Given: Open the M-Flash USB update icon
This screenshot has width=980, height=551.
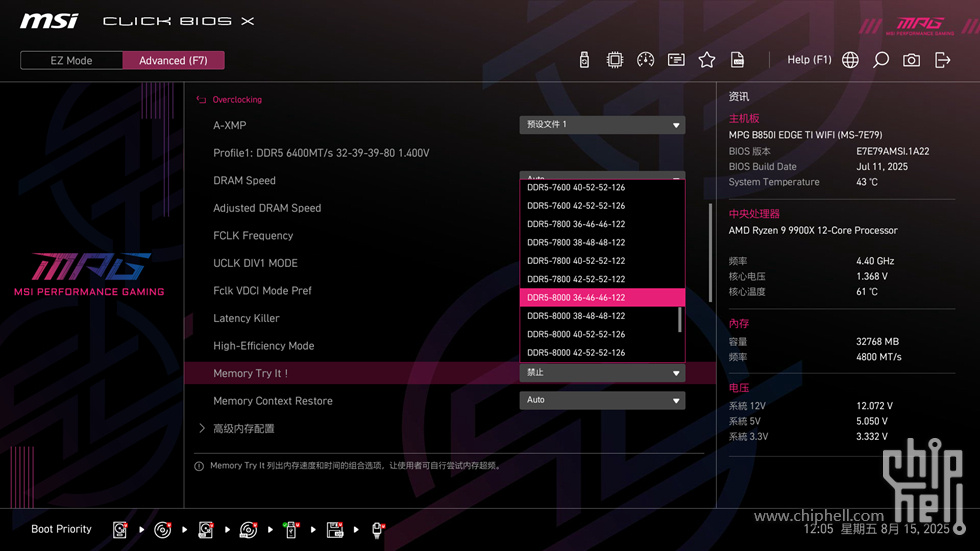Looking at the screenshot, I should [584, 60].
